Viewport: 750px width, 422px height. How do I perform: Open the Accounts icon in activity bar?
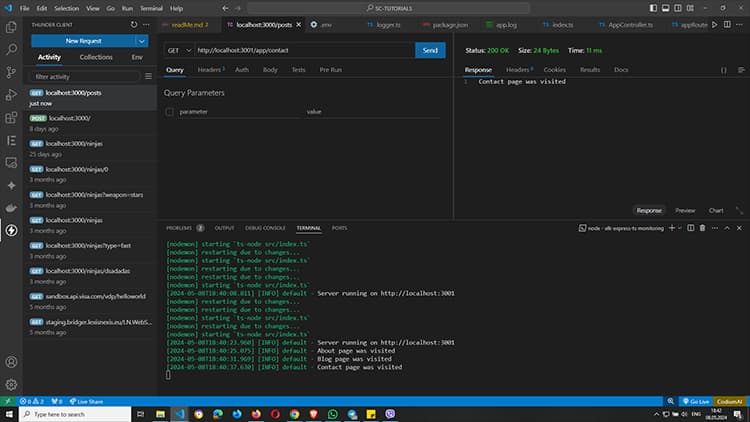coord(11,361)
